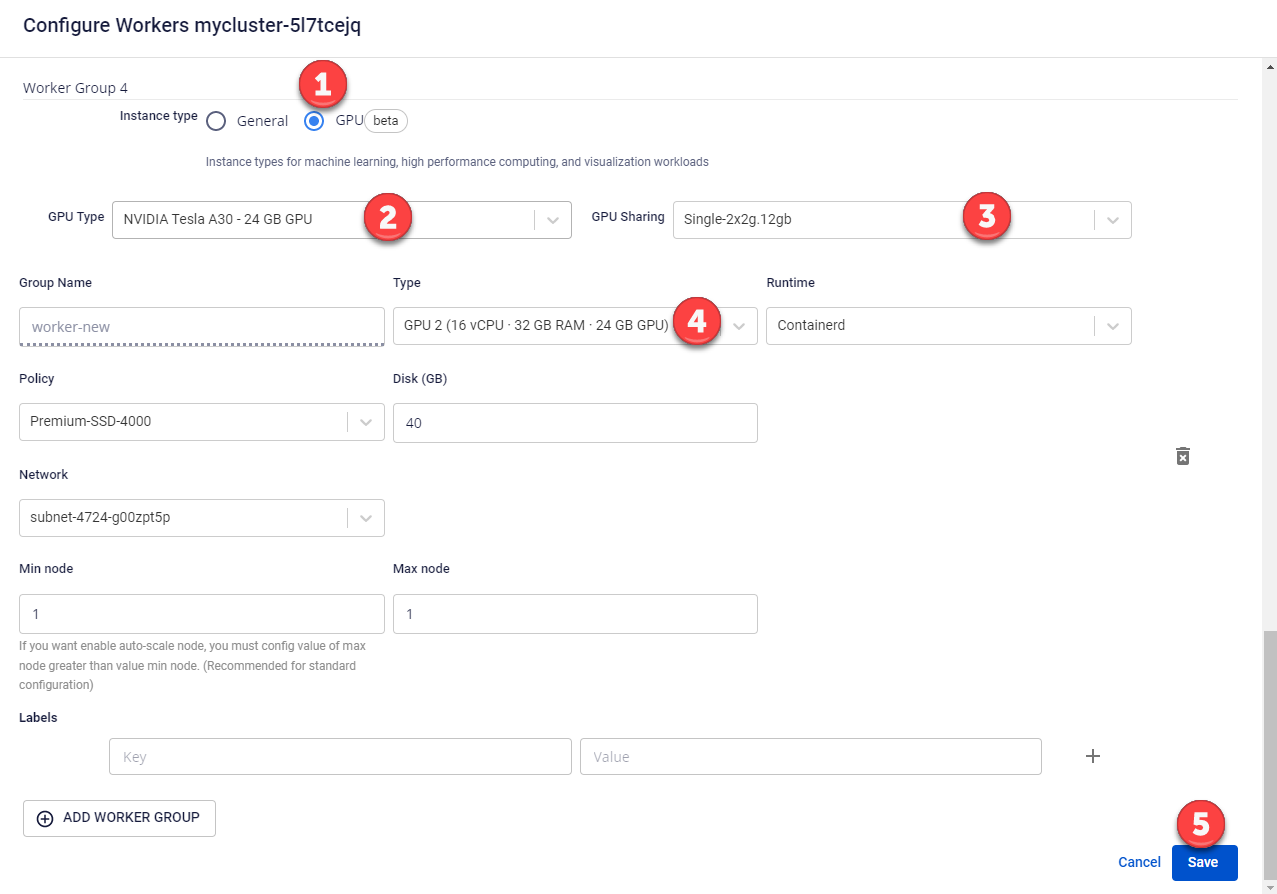Click the Disk (GB) input field
Screen dimensions: 1277x894
coord(575,423)
